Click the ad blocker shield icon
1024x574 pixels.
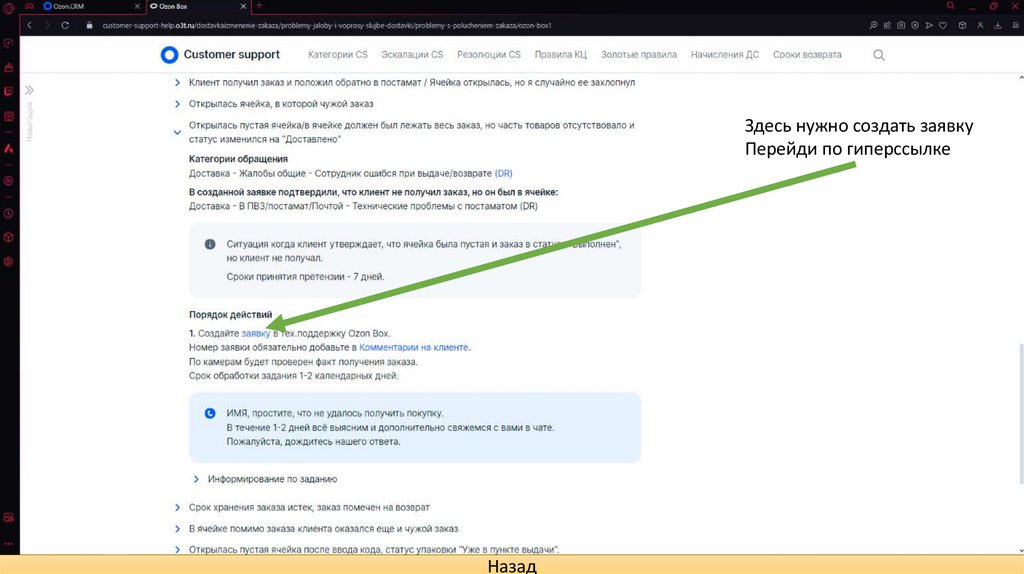pos(915,25)
